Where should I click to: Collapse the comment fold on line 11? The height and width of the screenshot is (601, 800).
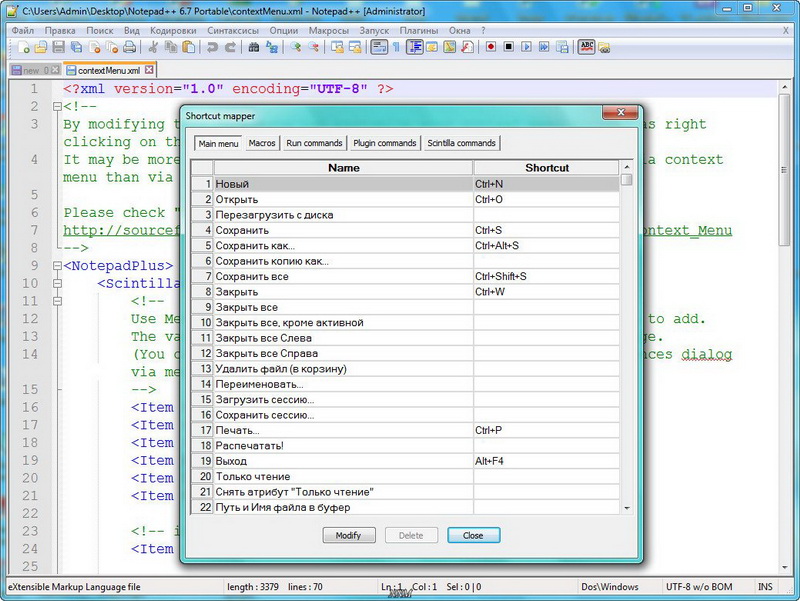click(x=57, y=302)
